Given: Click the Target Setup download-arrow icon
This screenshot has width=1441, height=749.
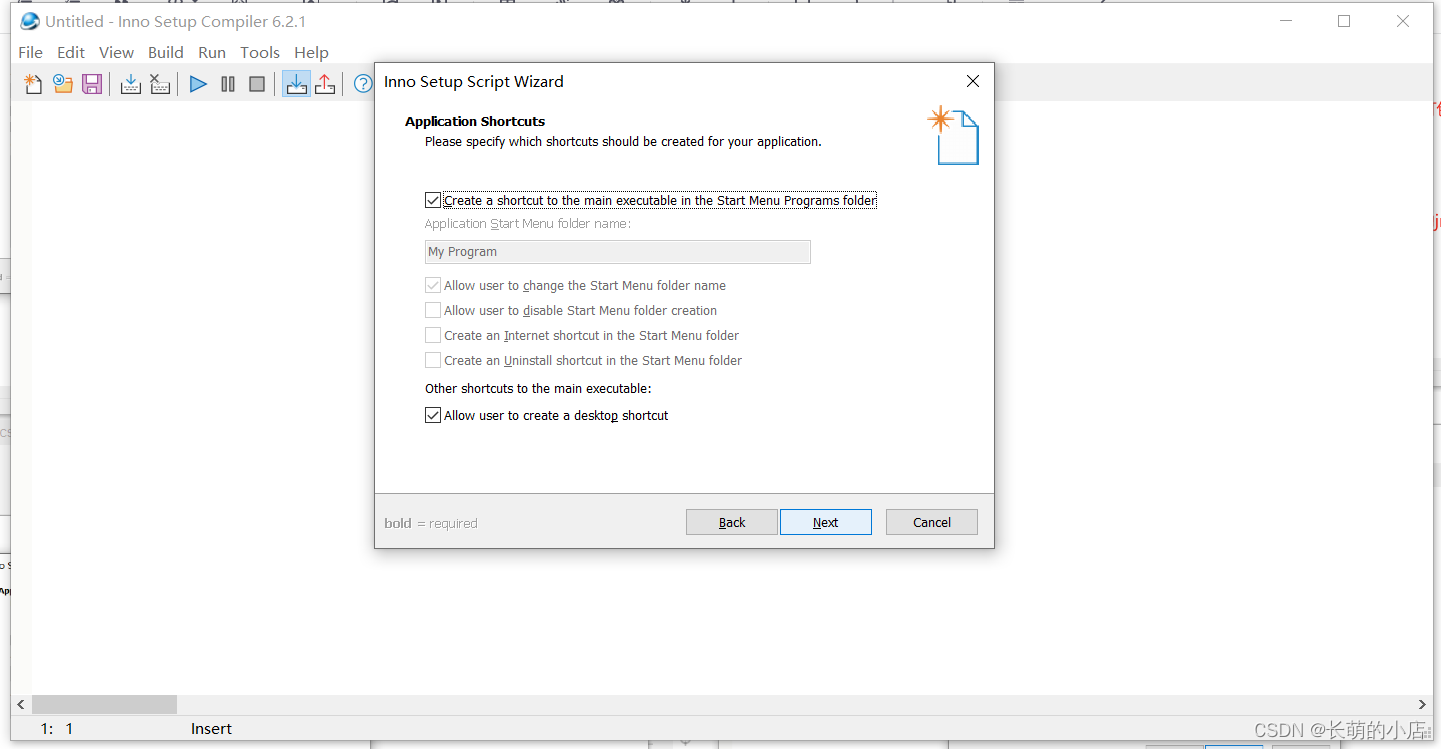Looking at the screenshot, I should click(296, 84).
